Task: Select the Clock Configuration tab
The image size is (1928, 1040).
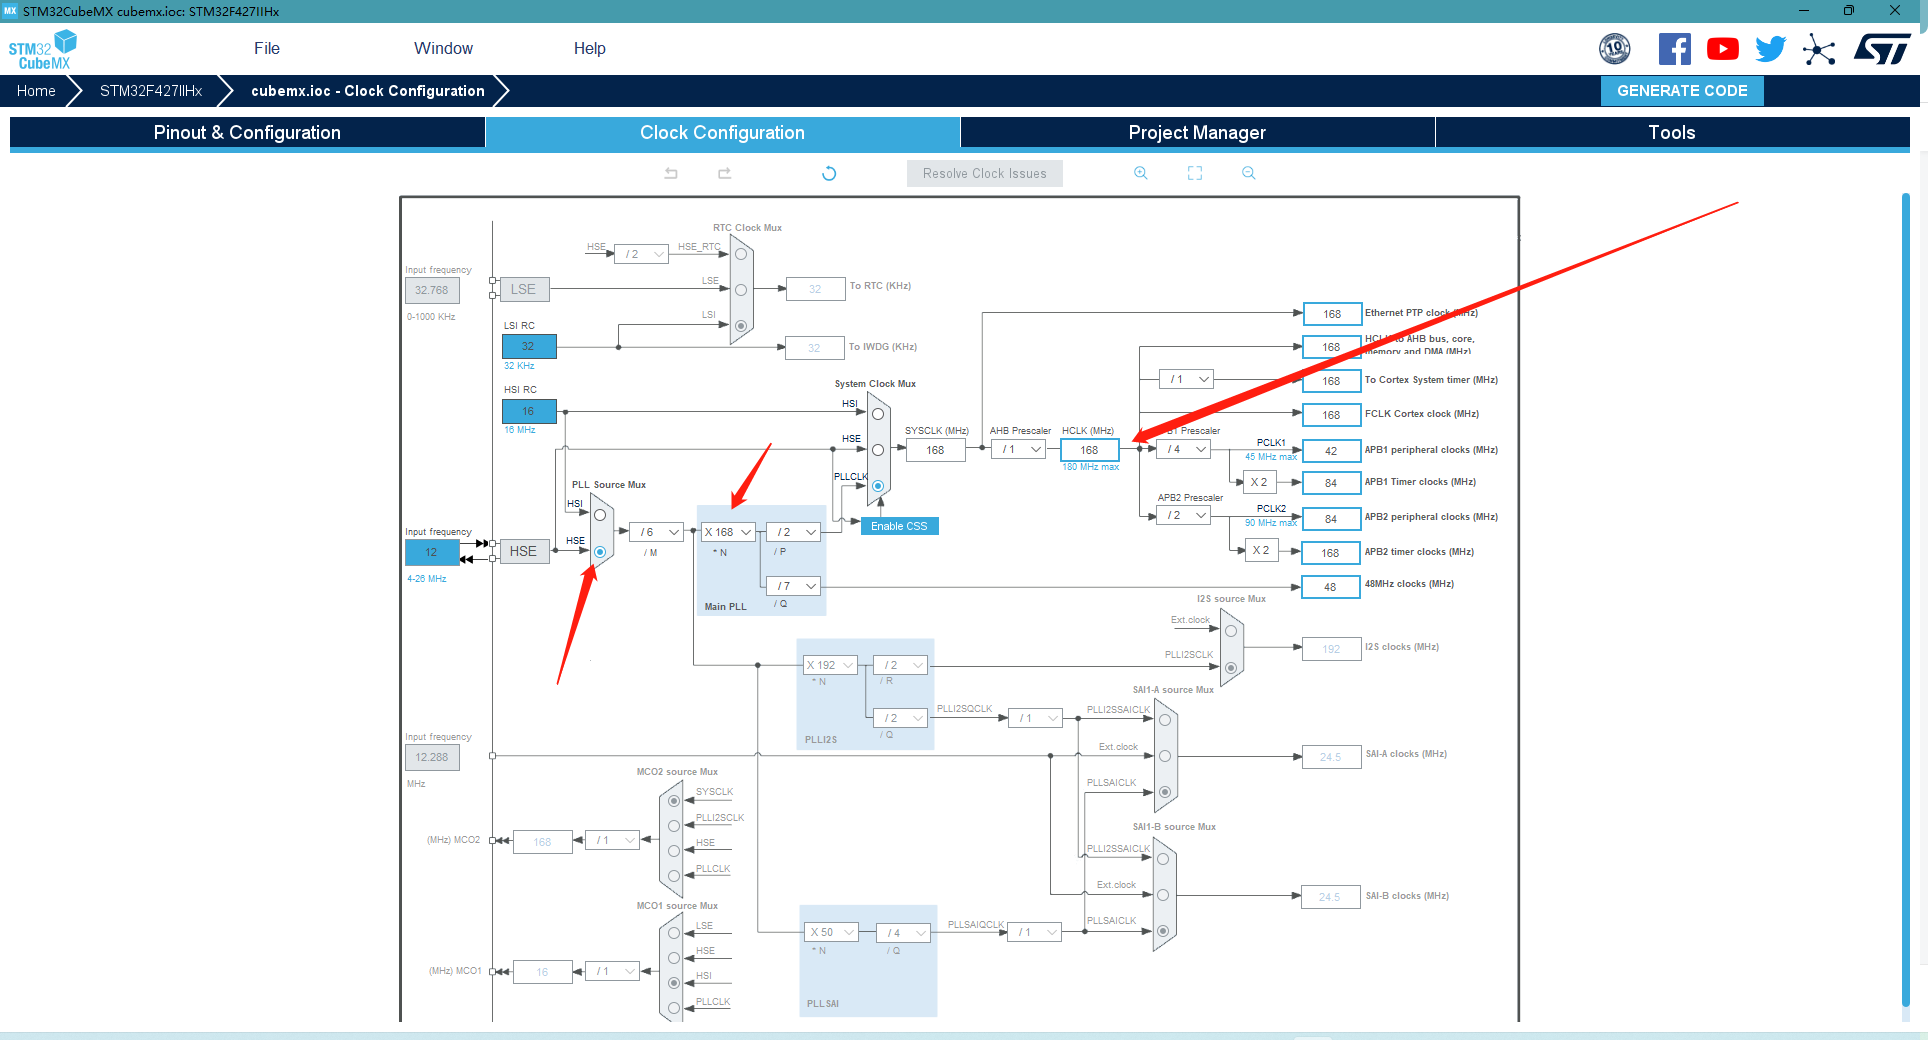Action: pyautogui.click(x=722, y=133)
